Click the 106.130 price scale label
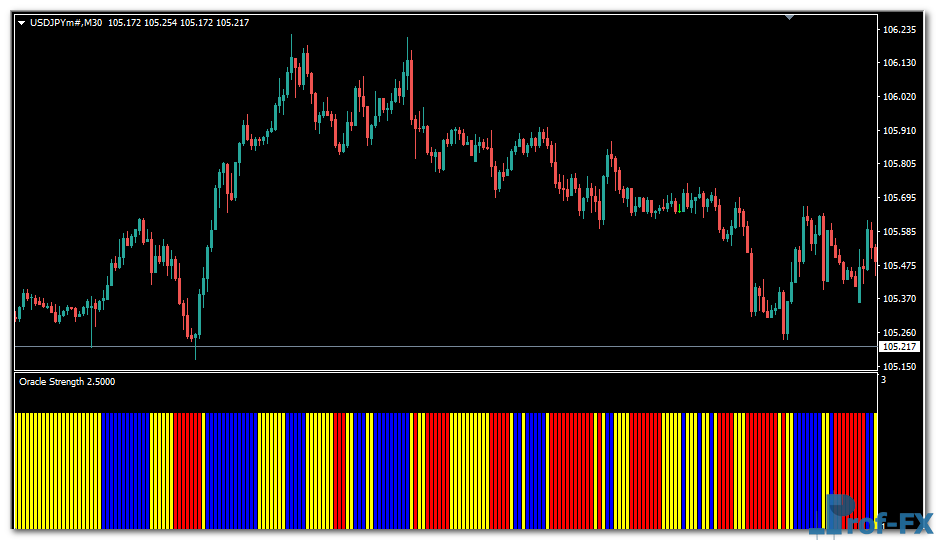The height and width of the screenshot is (540, 936). (x=900, y=63)
